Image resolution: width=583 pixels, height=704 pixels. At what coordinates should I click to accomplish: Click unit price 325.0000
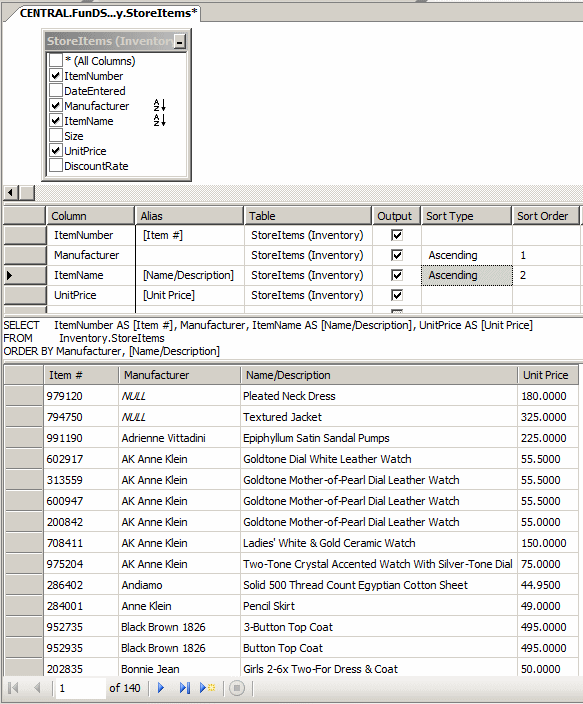(548, 417)
